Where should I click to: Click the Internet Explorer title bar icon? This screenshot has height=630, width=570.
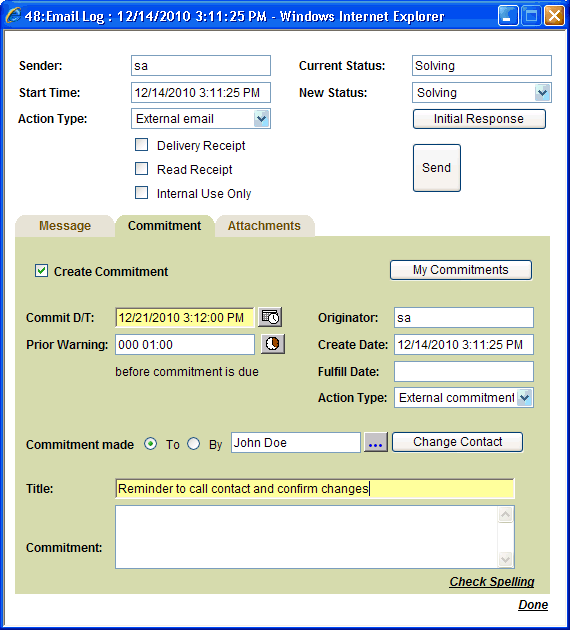tap(13, 16)
